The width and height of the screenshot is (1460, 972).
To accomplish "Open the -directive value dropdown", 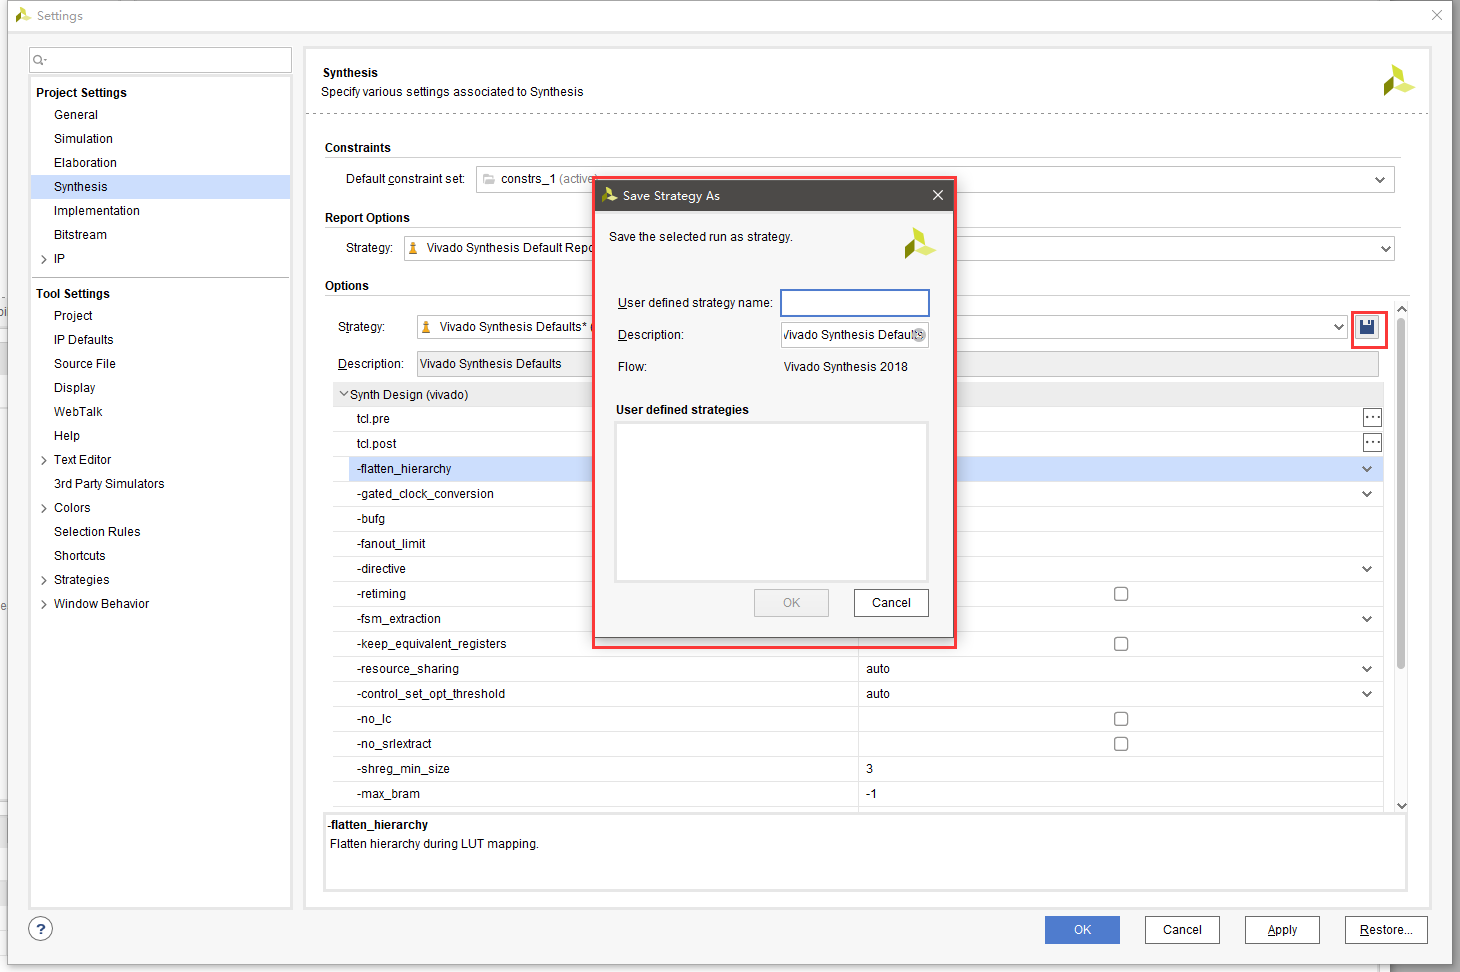I will (1367, 569).
